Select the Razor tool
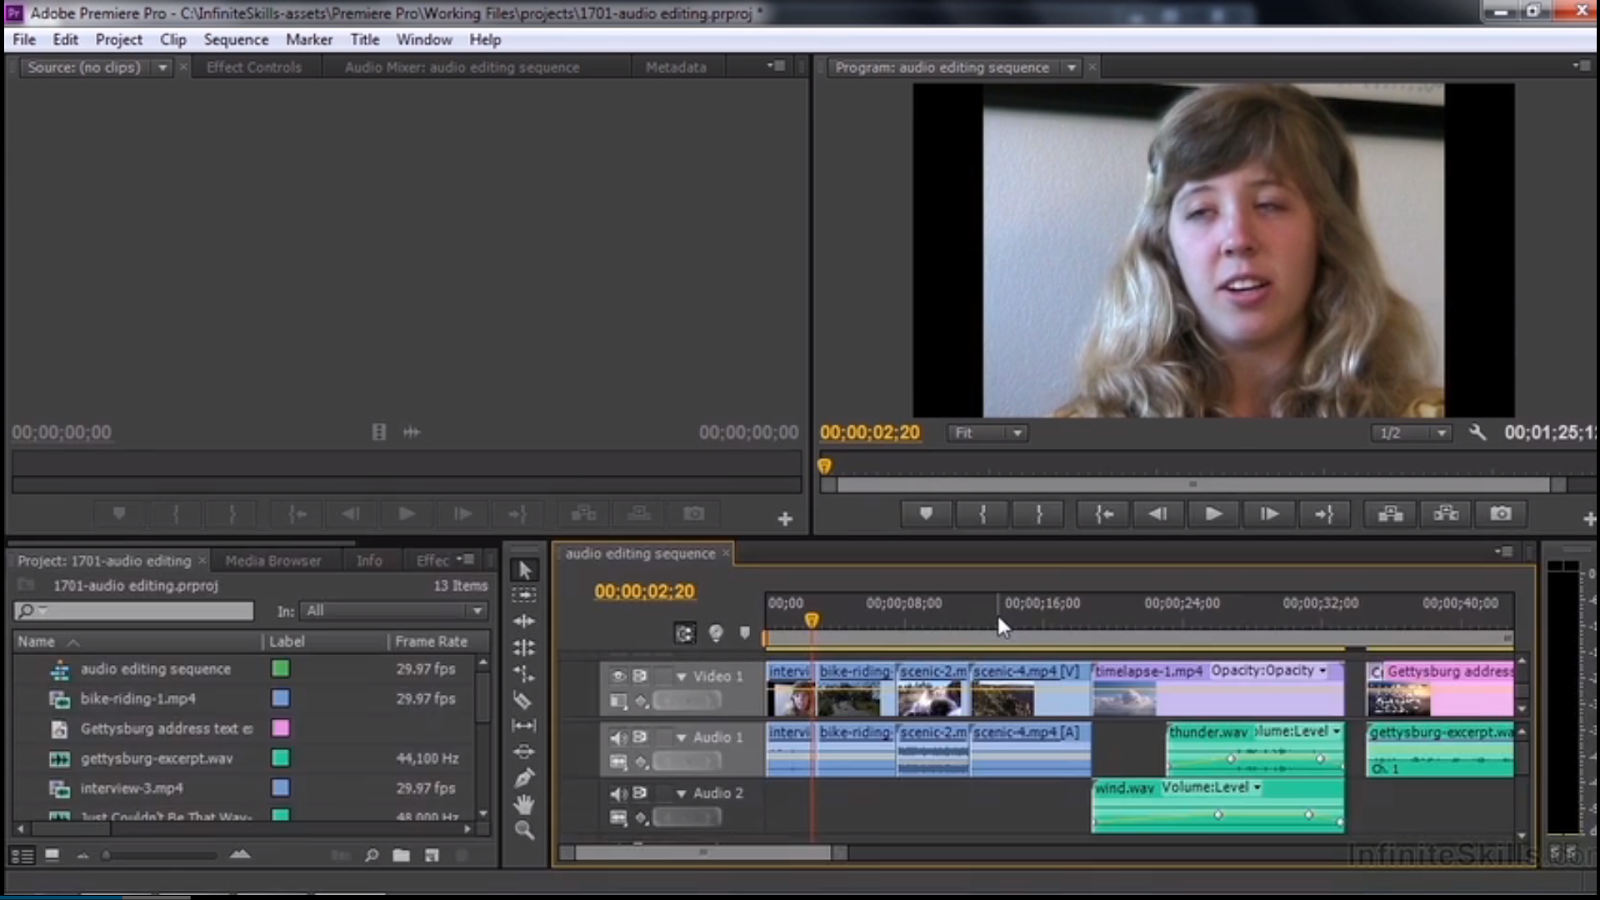This screenshot has height=900, width=1600. (524, 699)
